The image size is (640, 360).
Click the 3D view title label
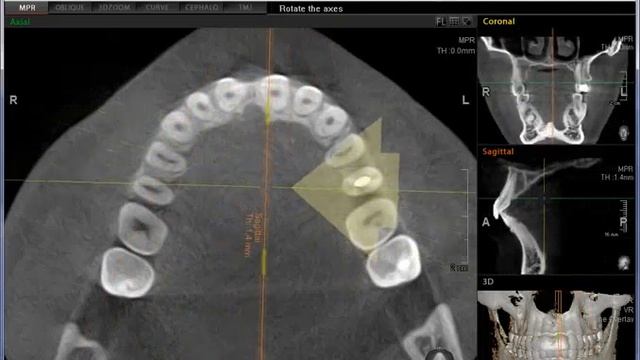pos(488,282)
